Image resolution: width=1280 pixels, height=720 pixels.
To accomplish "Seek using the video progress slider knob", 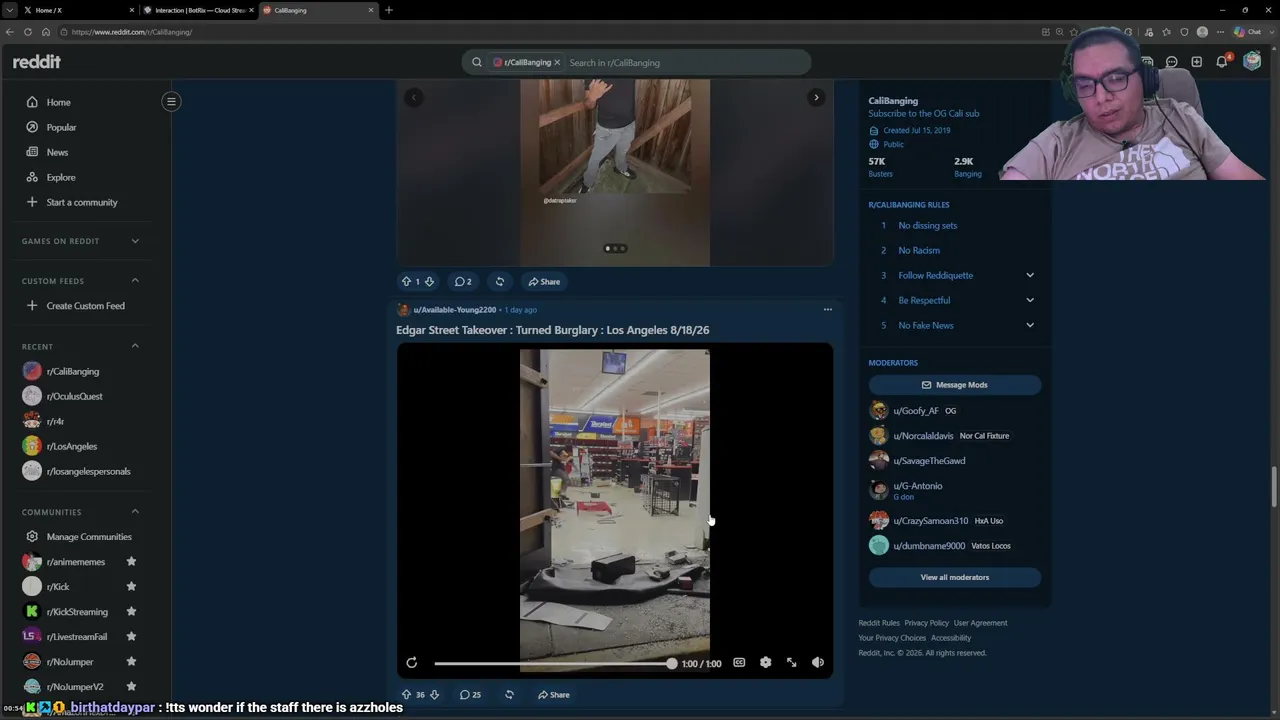I will [x=671, y=663].
